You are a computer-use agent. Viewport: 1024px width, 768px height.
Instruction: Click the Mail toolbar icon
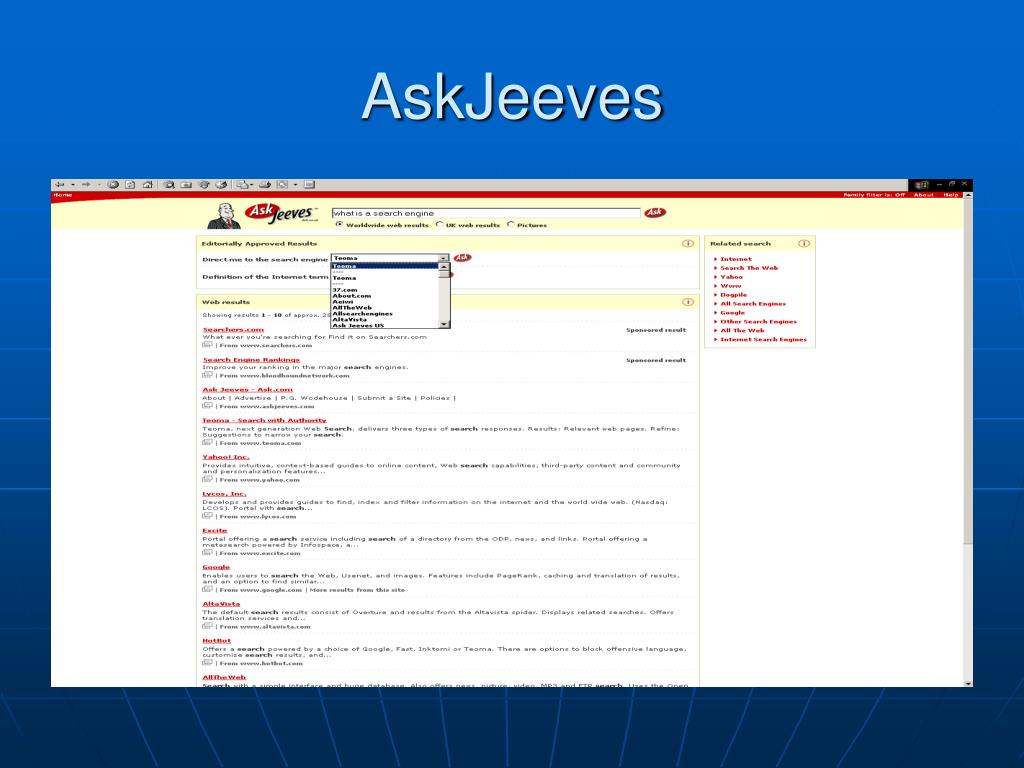click(x=242, y=185)
